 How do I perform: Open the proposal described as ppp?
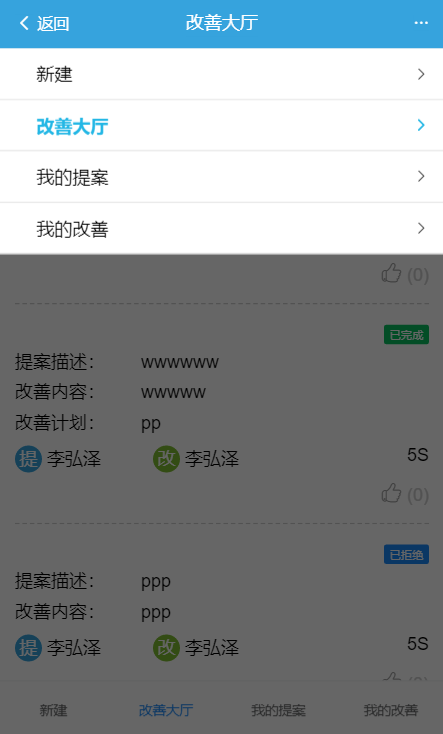point(156,582)
